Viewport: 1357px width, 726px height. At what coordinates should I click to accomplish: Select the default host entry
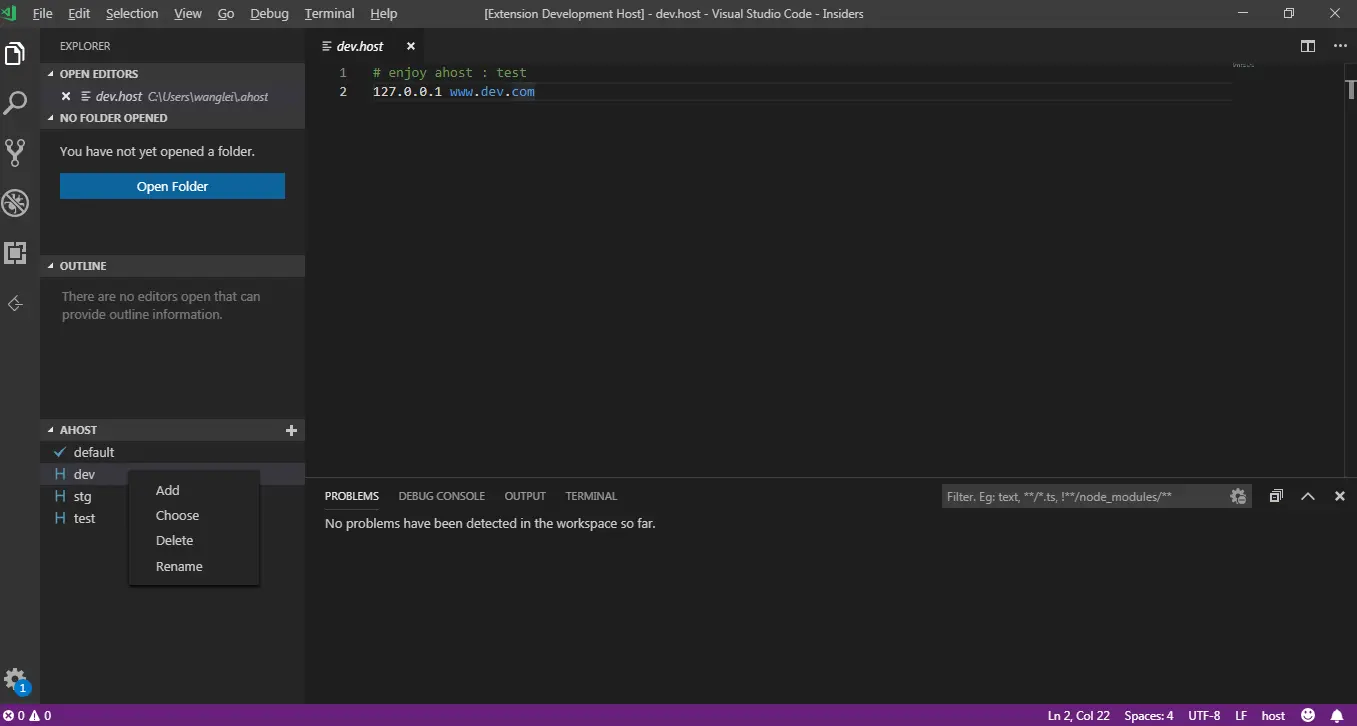tap(172, 452)
